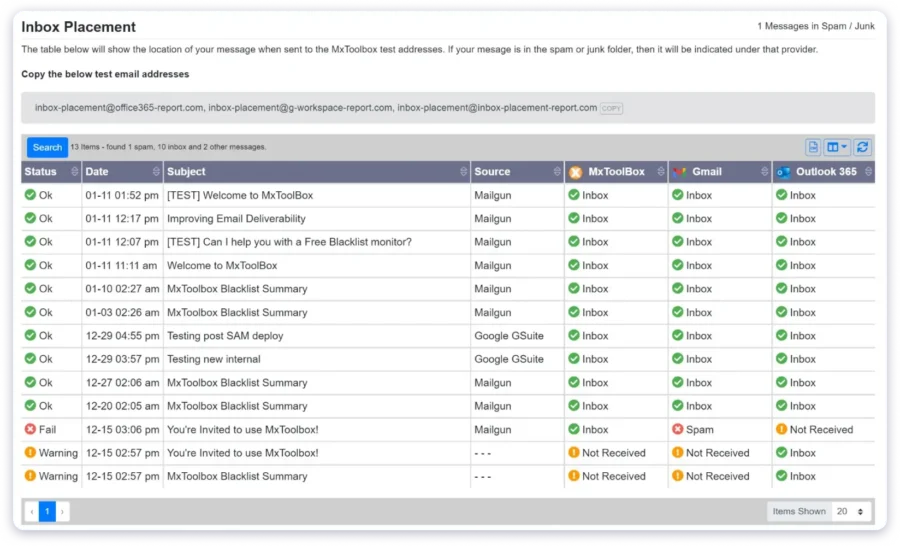Click date '12-15 03:06 pm'
Image resolution: width=900 pixels, height=546 pixels.
[x=122, y=429]
